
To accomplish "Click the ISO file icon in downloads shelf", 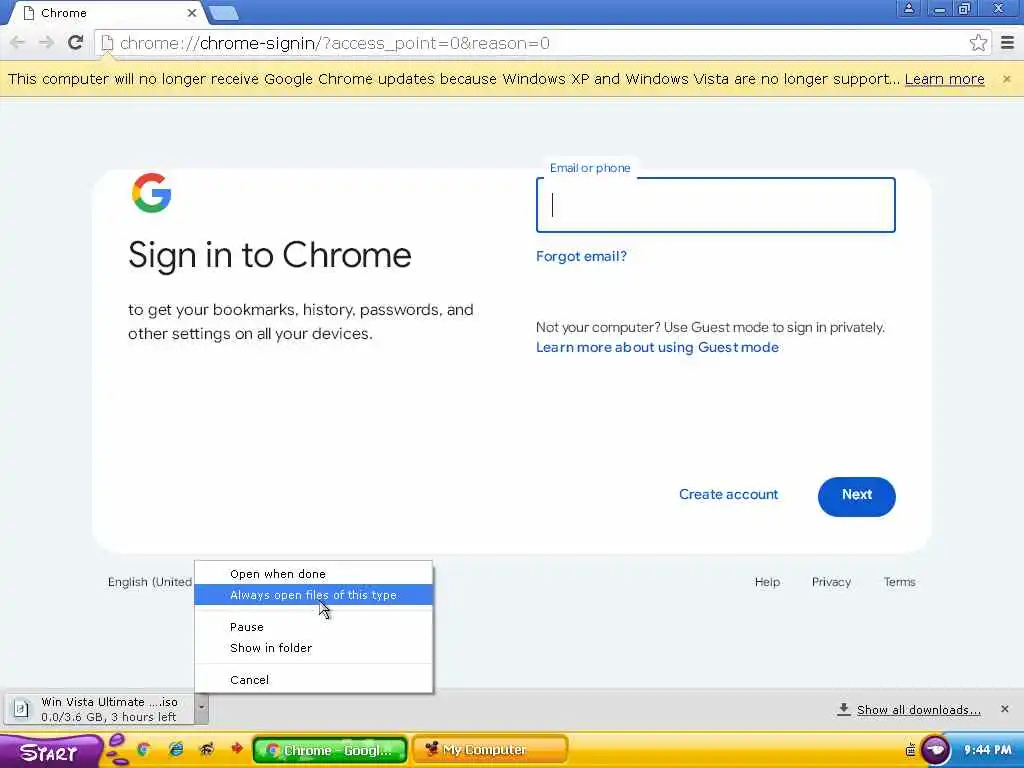I will coord(22,709).
